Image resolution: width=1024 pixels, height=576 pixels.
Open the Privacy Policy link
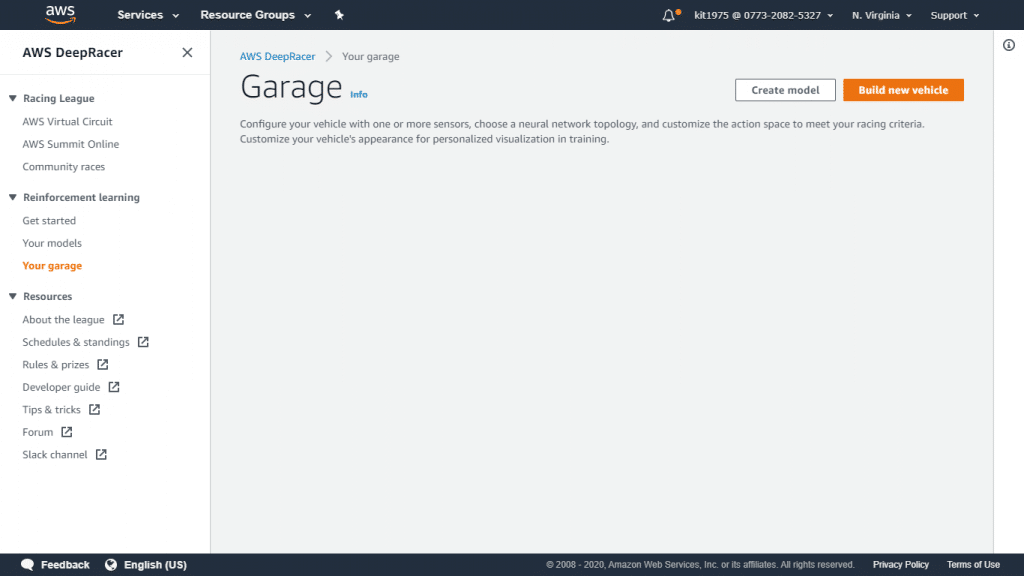[x=901, y=564]
